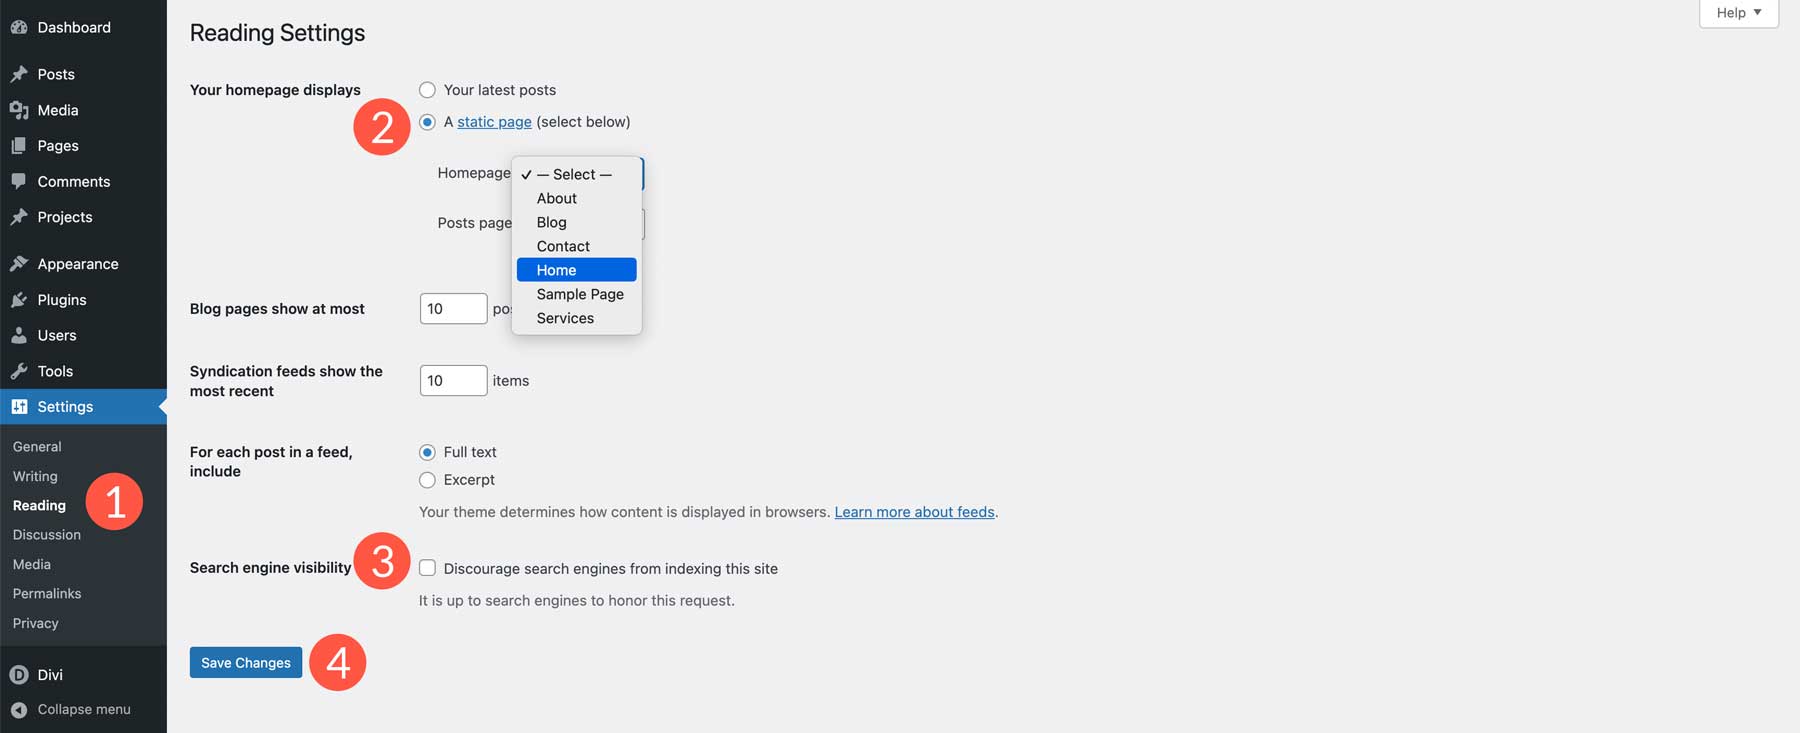Click the Posts pushpin icon
Screen dimensions: 1800x733
[19, 74]
